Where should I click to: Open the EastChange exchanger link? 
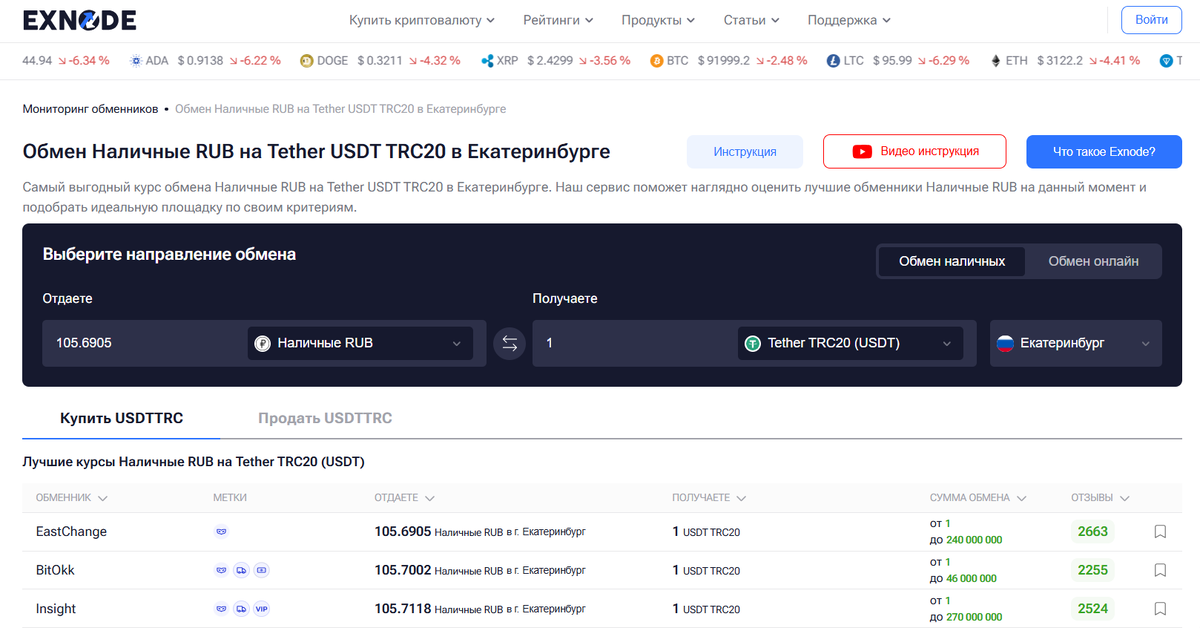(71, 532)
